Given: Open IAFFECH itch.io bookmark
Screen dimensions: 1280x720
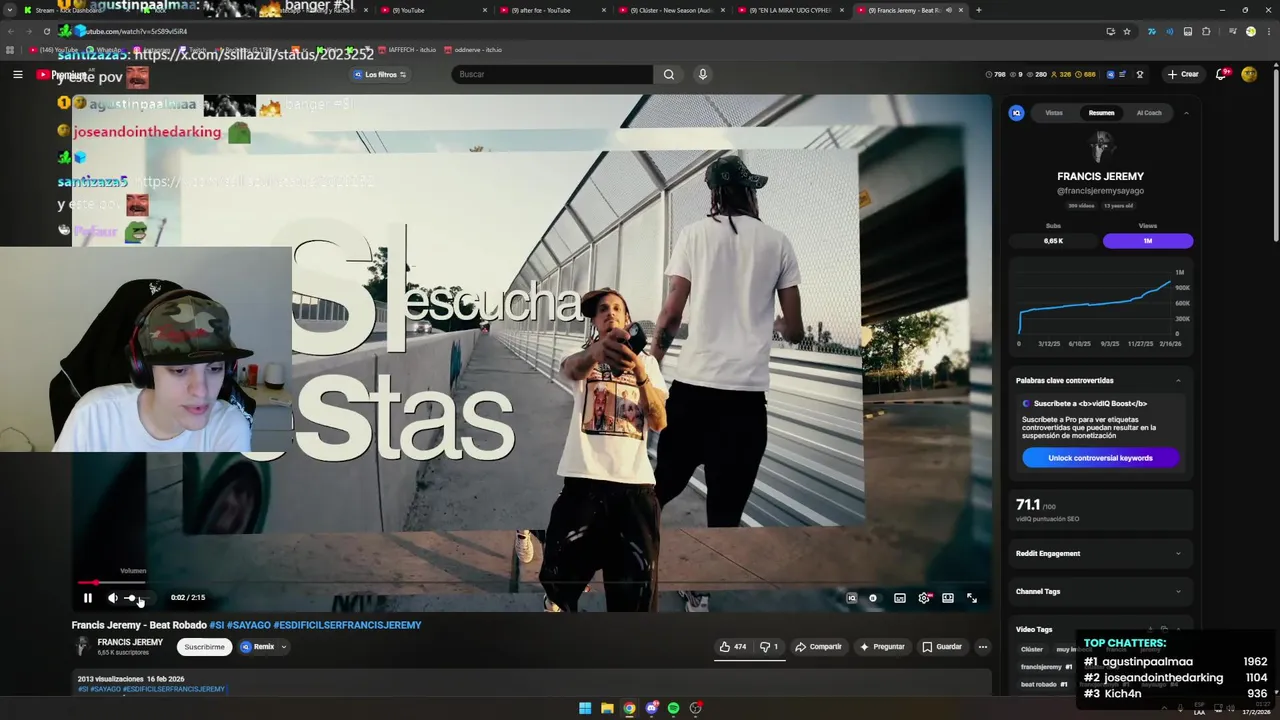Looking at the screenshot, I should point(406,49).
